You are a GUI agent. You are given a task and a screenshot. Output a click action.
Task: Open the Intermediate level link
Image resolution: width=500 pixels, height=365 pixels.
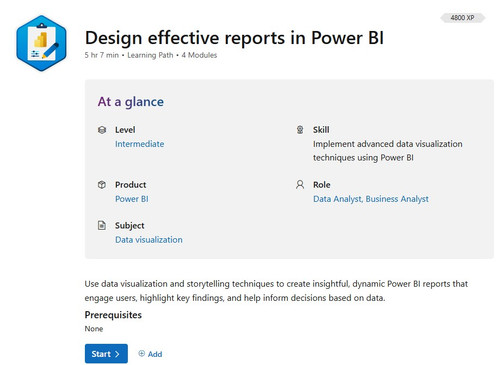140,144
